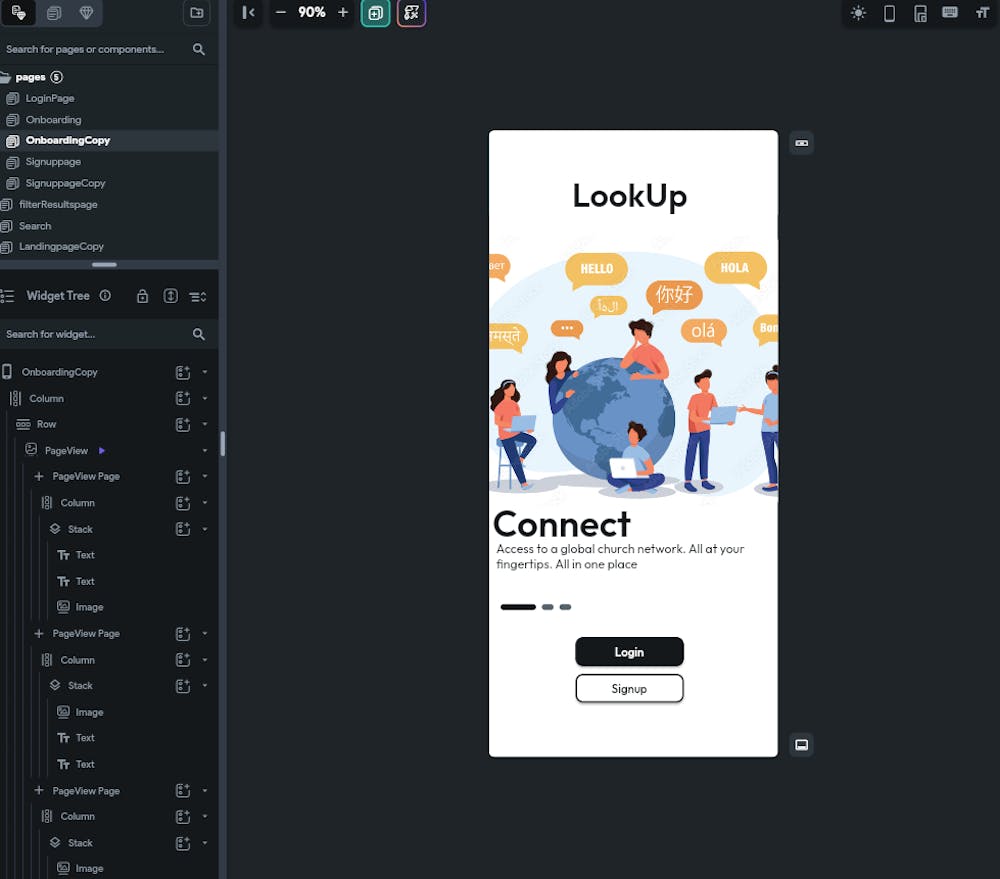Open the multi-size device preview icon

coord(920,13)
